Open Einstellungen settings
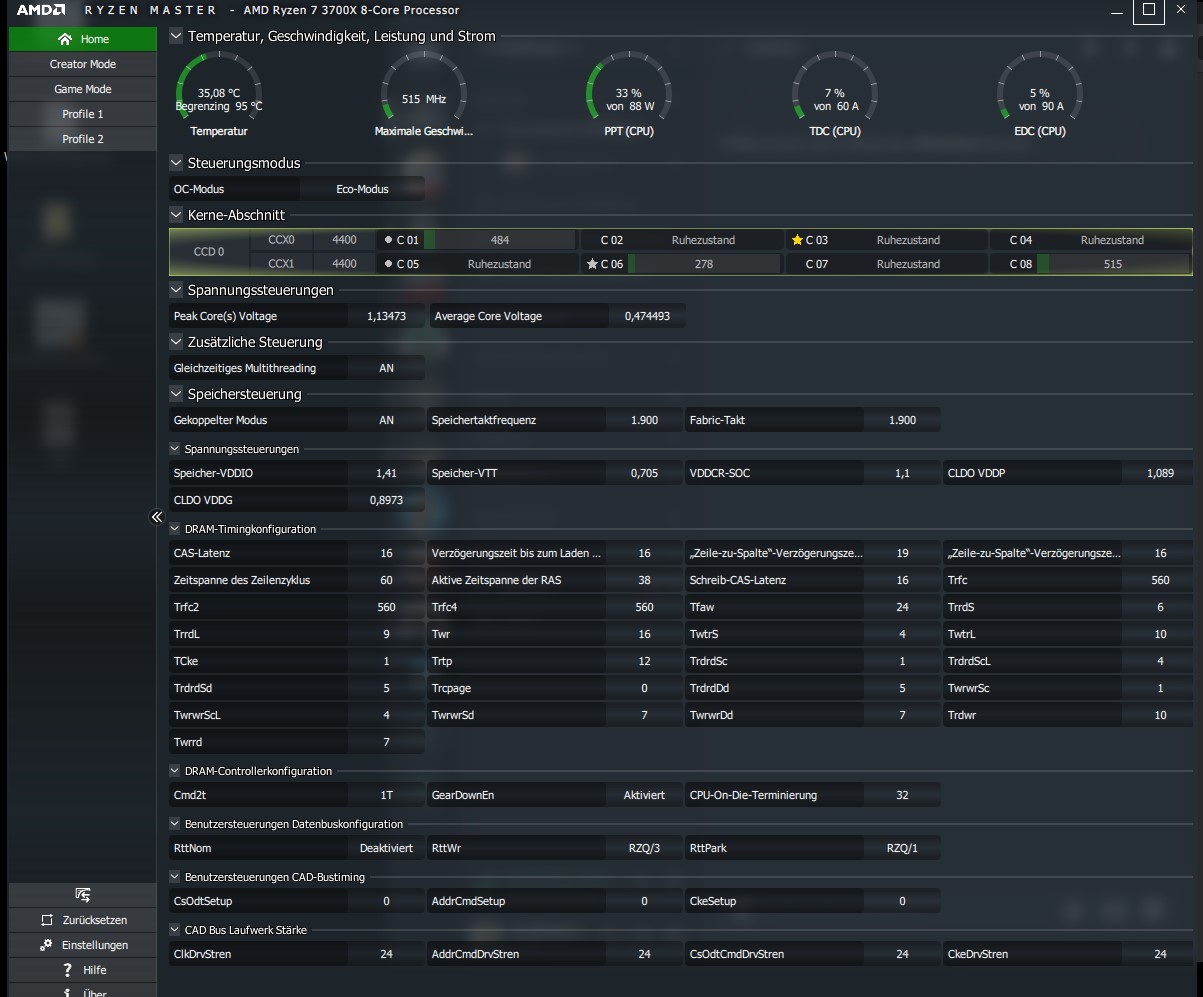Image resolution: width=1203 pixels, height=997 pixels. tap(83, 945)
